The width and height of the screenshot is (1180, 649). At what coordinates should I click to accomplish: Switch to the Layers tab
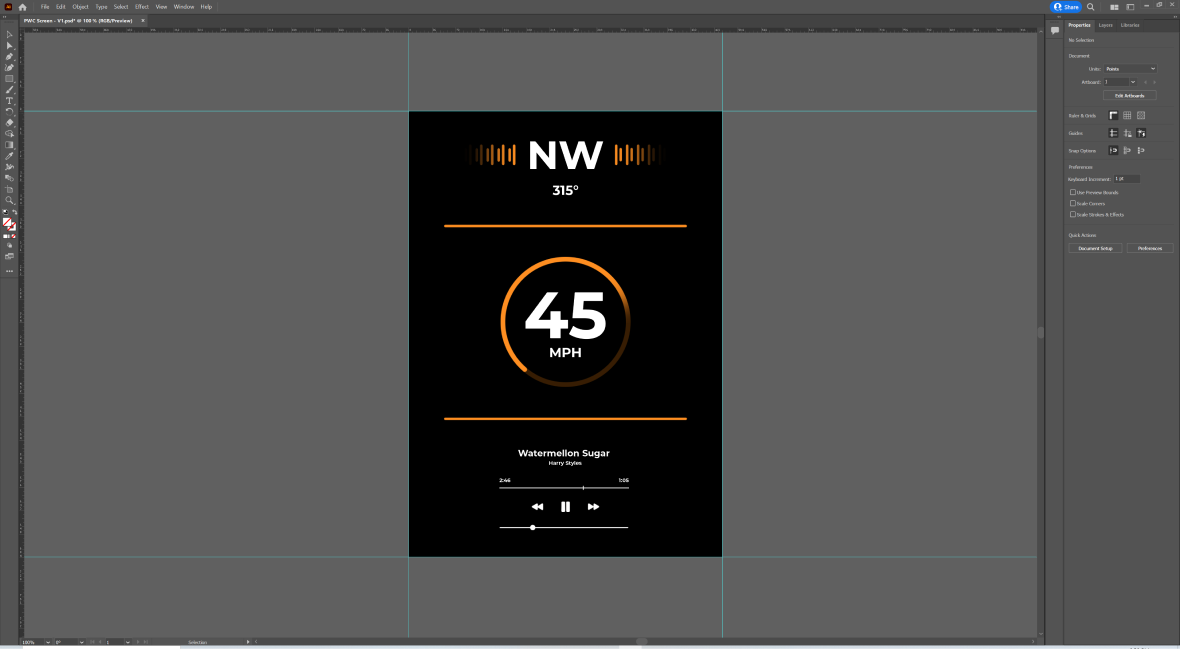tap(1105, 25)
